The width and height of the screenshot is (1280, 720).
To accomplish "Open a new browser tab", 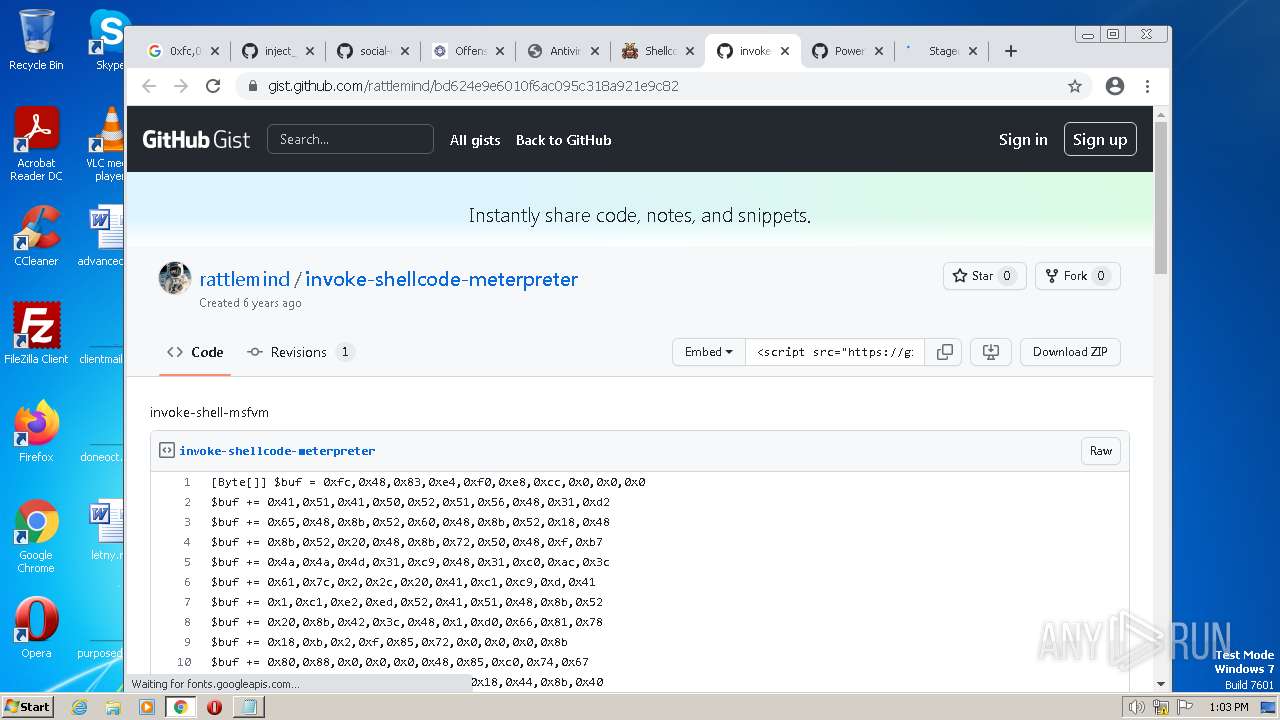I will [1011, 51].
